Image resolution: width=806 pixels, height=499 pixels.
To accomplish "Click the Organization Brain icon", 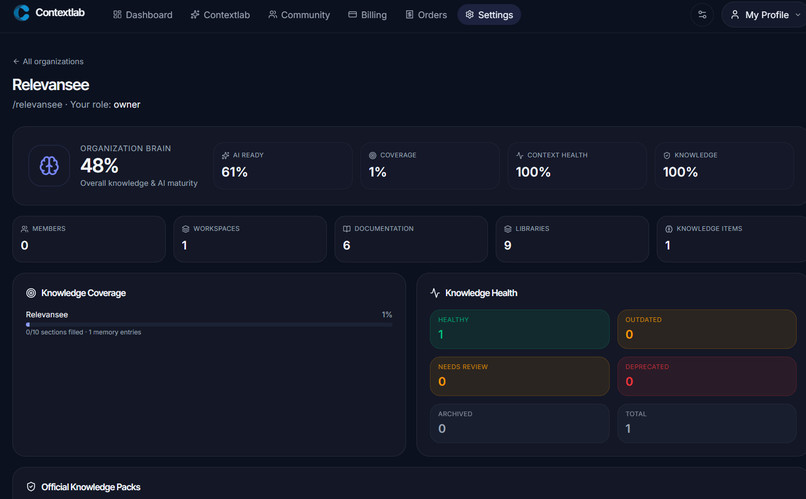I will [x=49, y=166].
